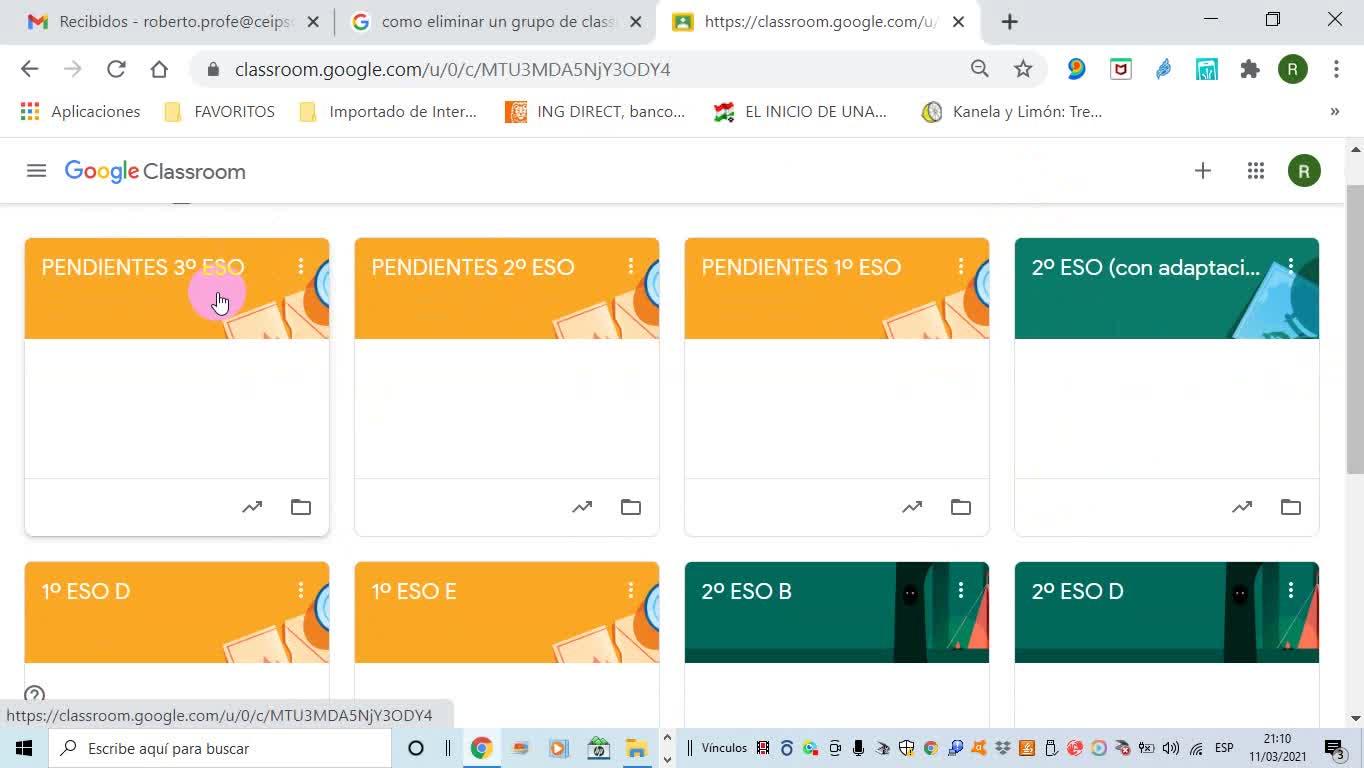Open the Drive folder for PENDIENTES 3º ESO
1364x768 pixels.
point(301,507)
